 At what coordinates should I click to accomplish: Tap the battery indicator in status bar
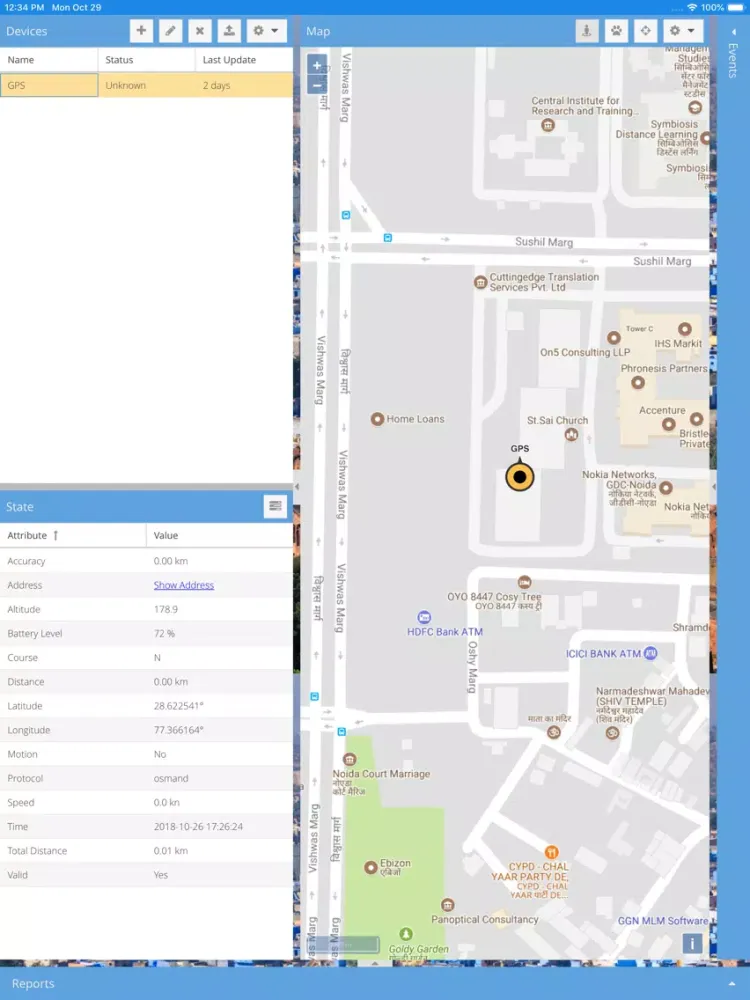735,7
